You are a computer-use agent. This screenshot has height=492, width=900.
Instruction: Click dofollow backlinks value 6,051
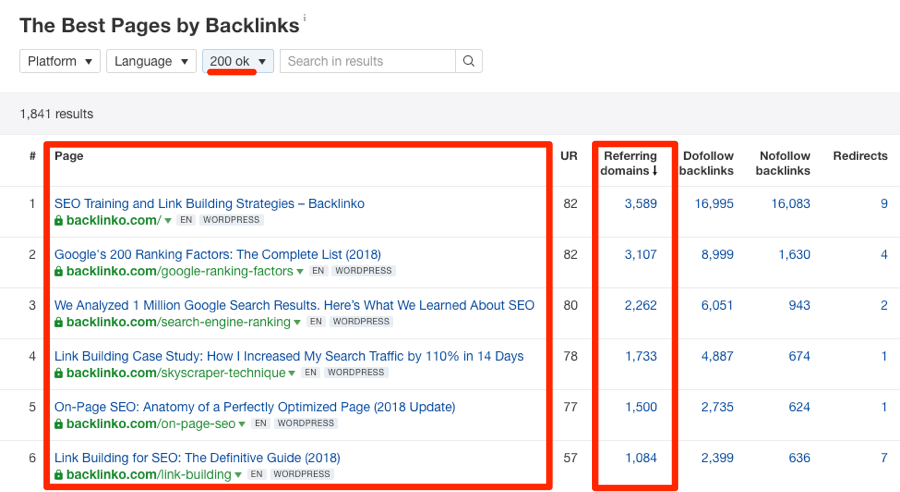tap(717, 305)
